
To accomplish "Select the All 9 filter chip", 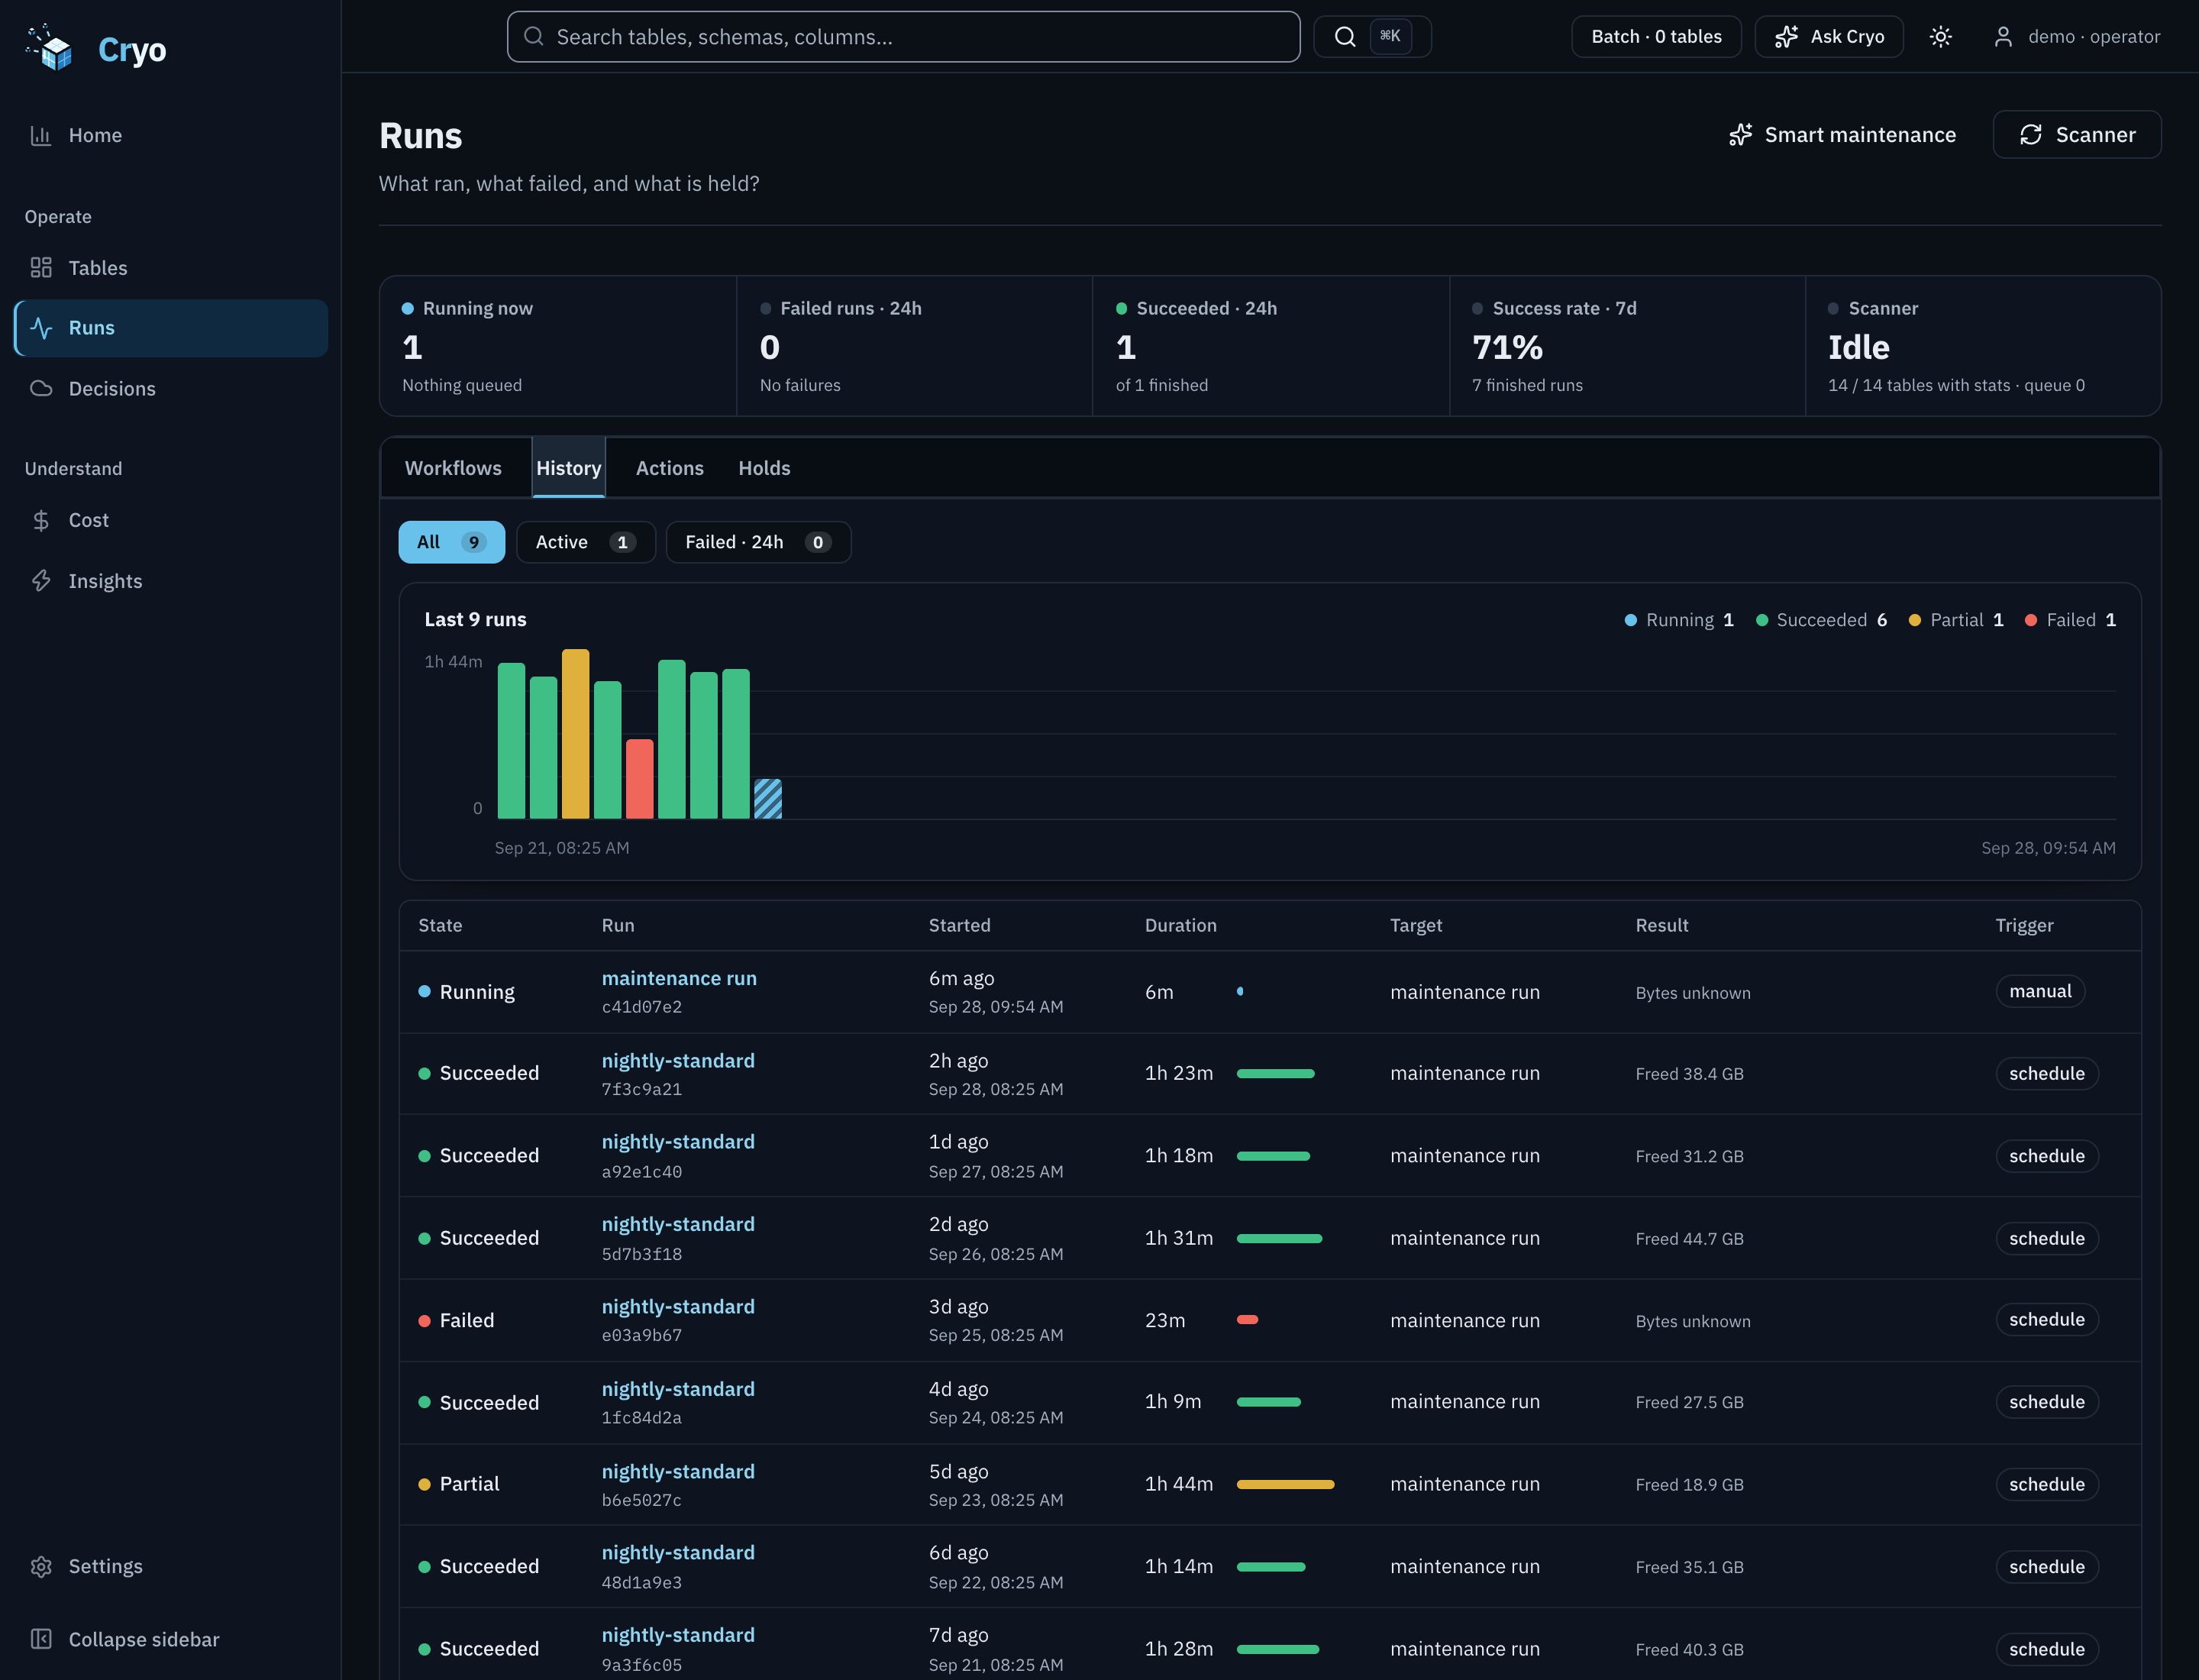I will 452,542.
